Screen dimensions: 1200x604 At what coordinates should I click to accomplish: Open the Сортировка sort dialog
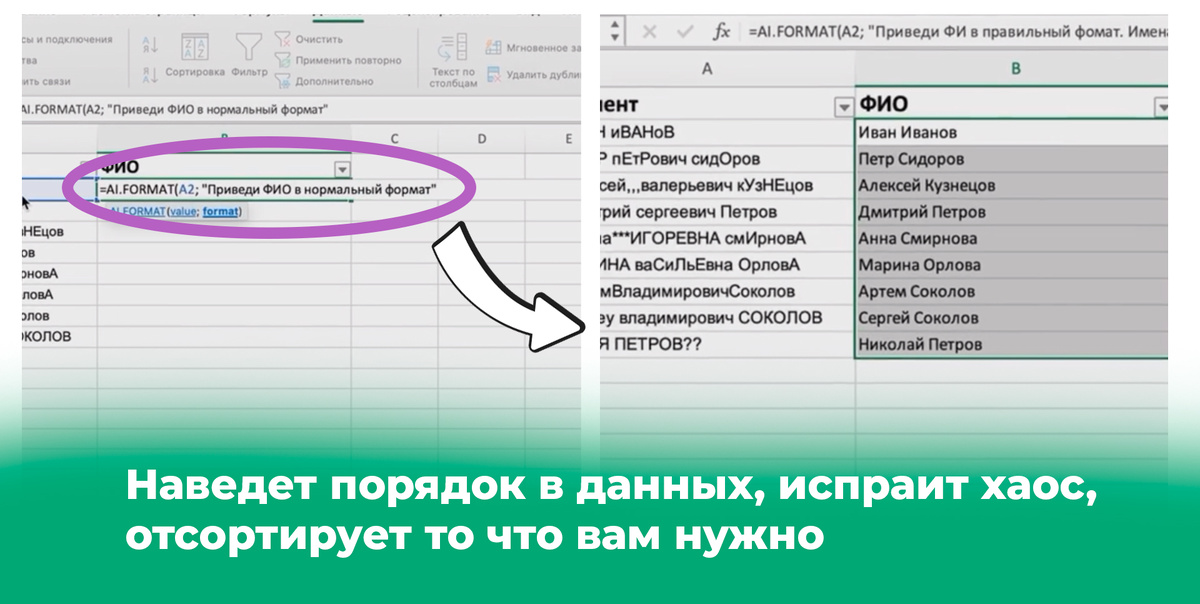[x=195, y=55]
